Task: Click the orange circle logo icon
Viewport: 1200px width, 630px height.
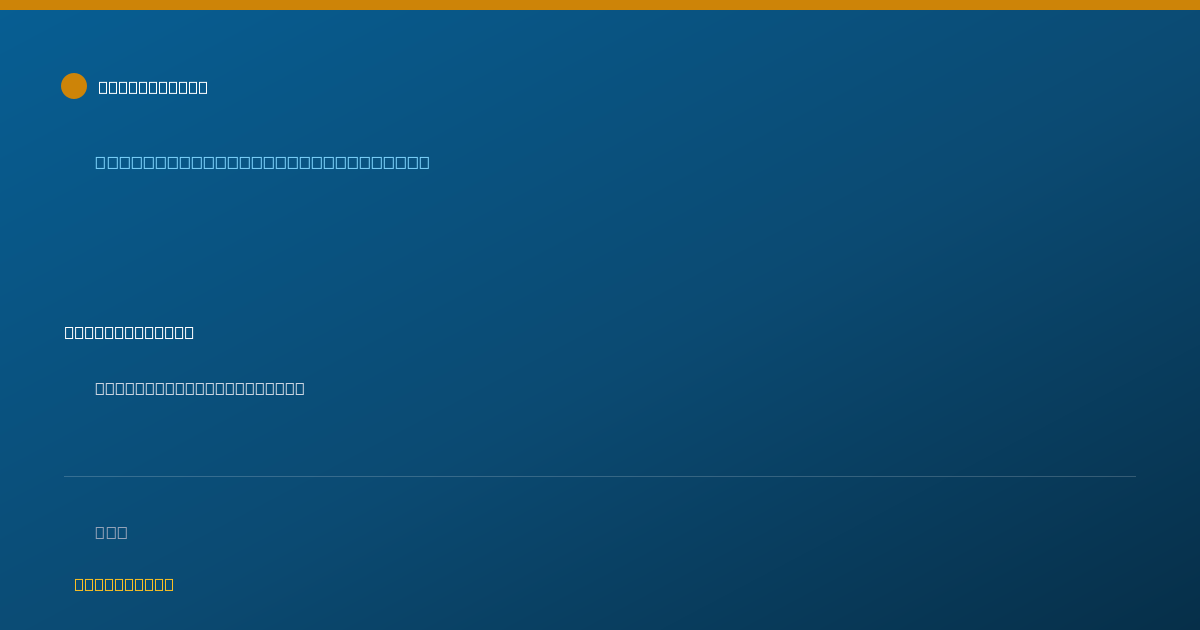Action: pos(74,86)
